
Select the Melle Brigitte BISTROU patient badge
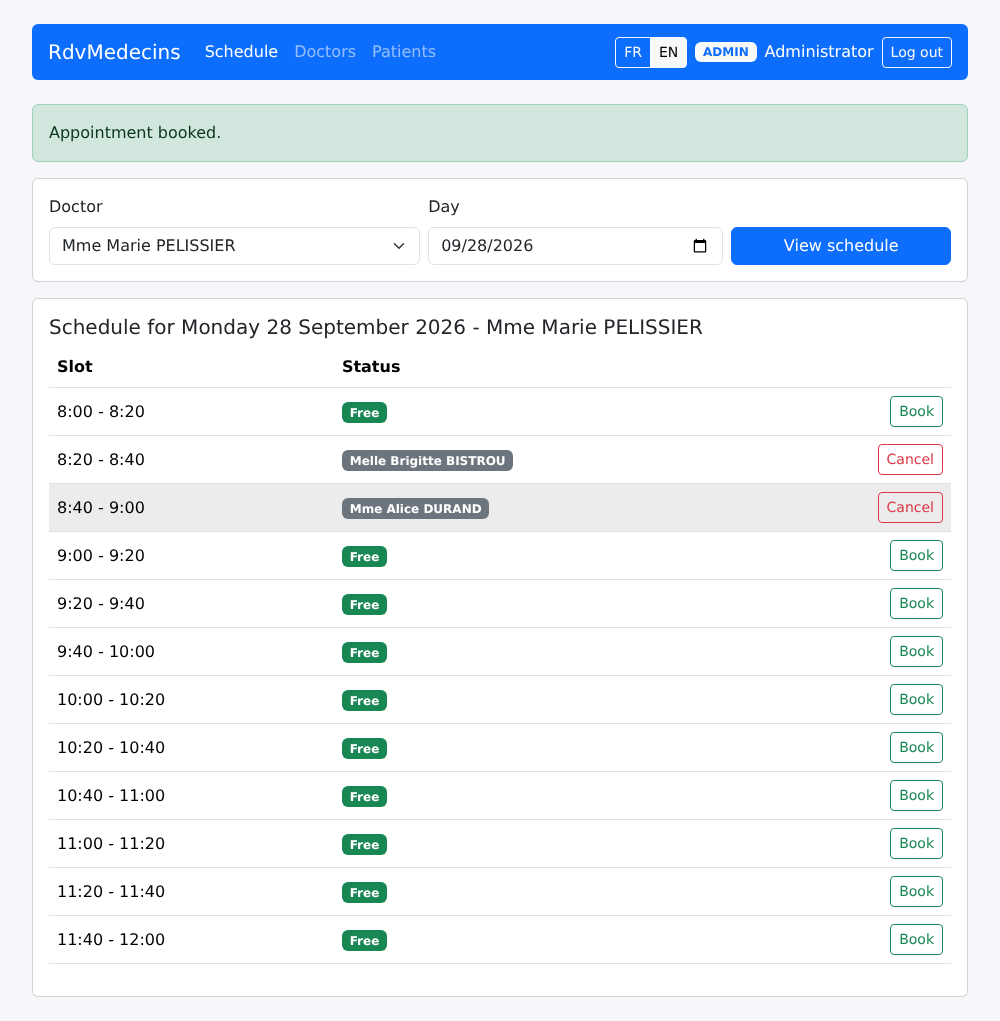[427, 460]
